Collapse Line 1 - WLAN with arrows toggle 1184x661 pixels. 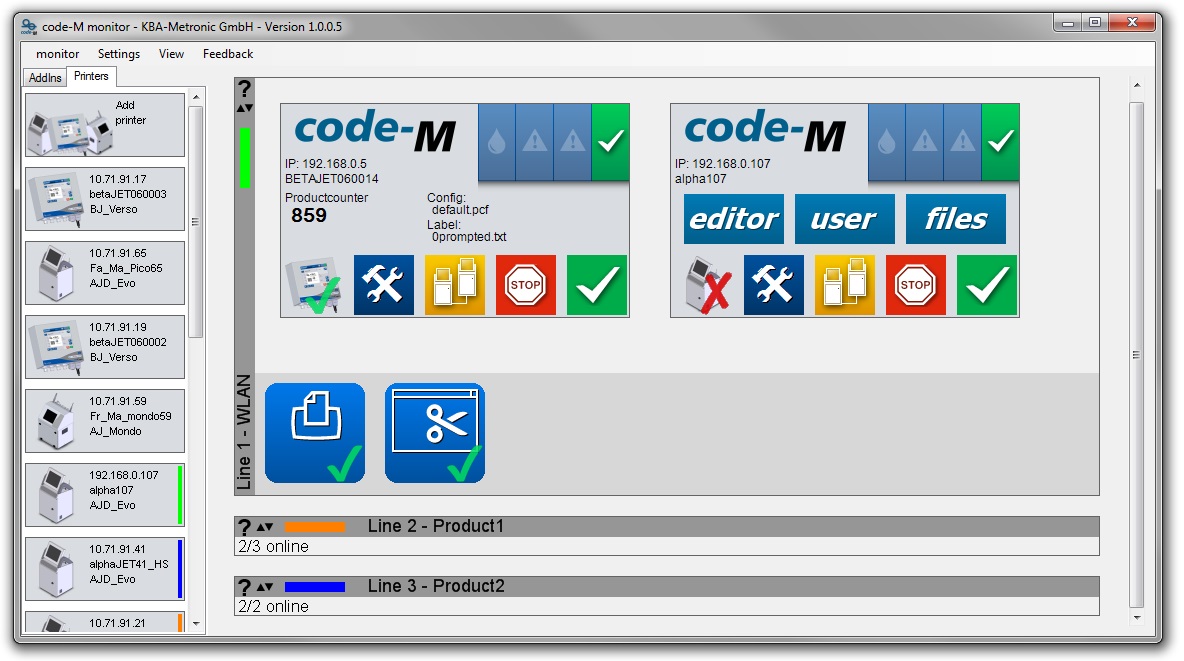click(x=245, y=108)
